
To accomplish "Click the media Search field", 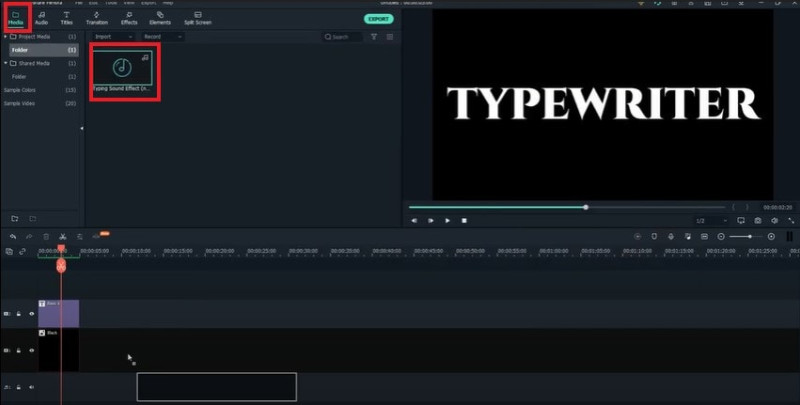I will (343, 37).
